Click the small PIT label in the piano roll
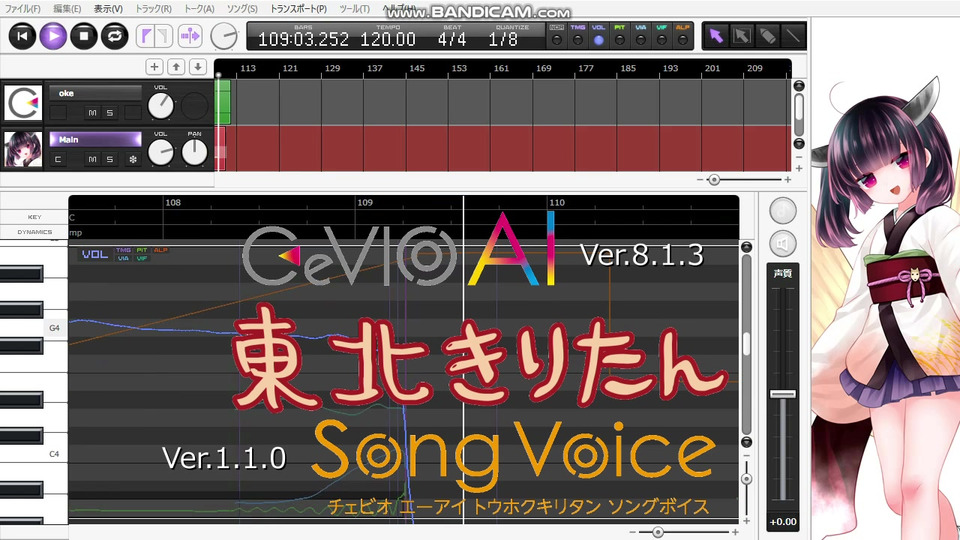The width and height of the screenshot is (960, 540). click(x=142, y=250)
